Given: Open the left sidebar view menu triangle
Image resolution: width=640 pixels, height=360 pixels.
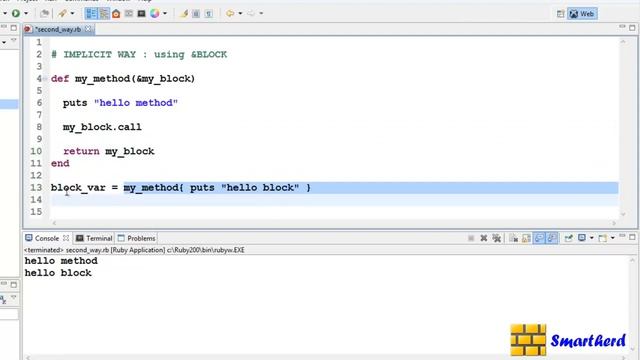Looking at the screenshot, I should 13,40.
